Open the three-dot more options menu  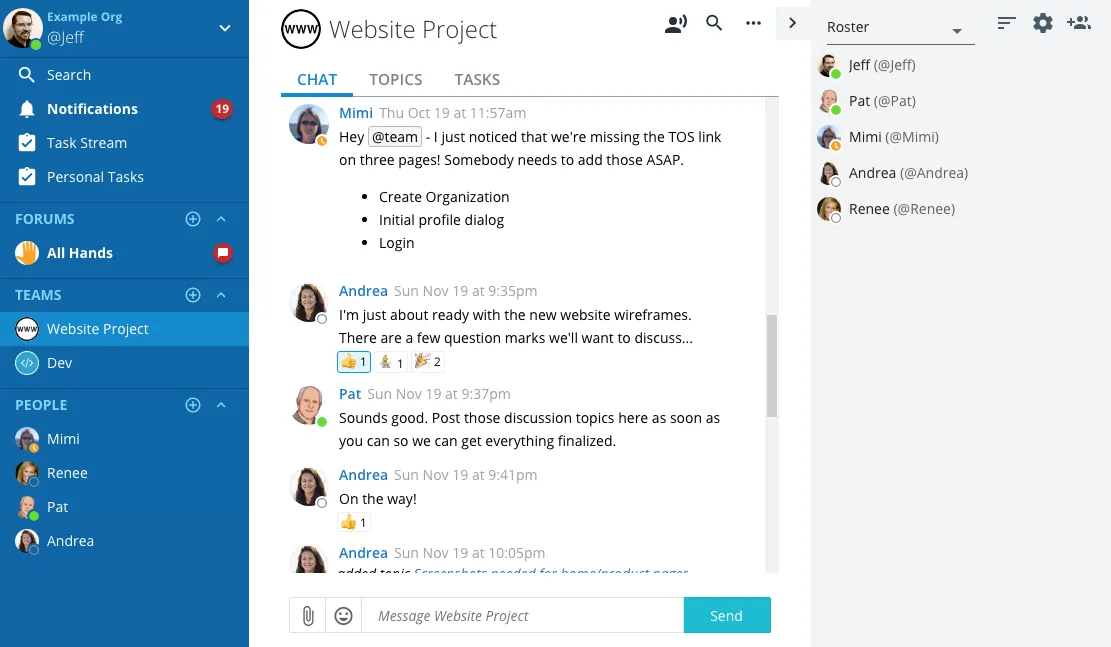(x=753, y=23)
